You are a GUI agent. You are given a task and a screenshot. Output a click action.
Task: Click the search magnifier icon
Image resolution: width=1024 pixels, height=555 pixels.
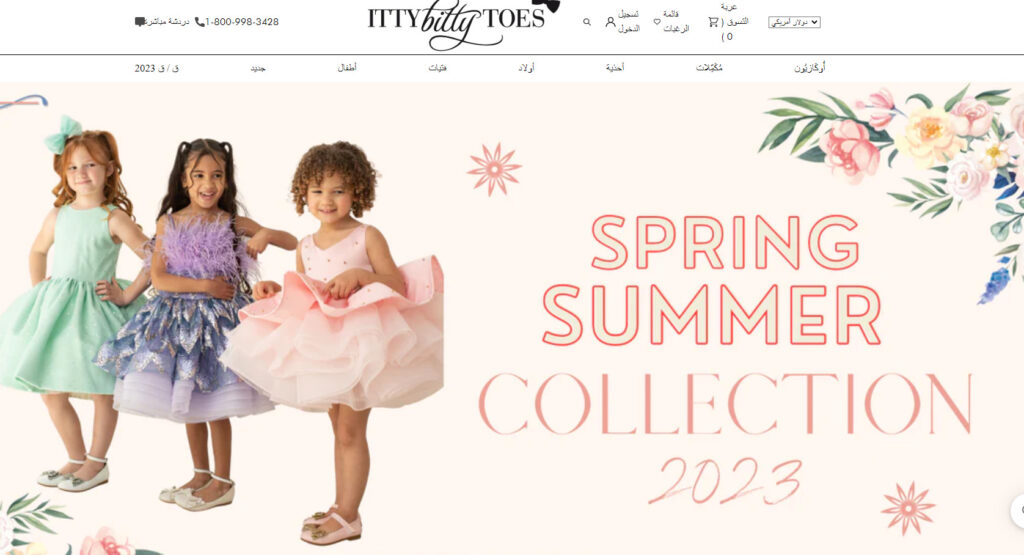pos(586,22)
